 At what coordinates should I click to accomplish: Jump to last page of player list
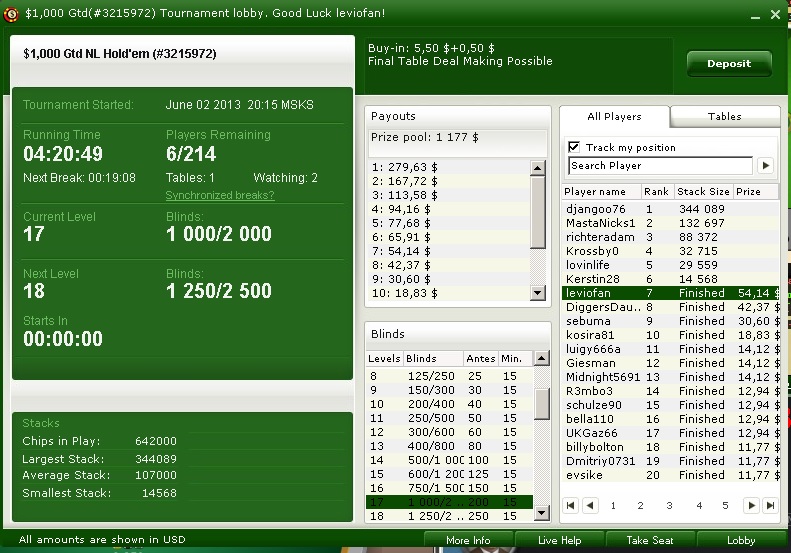tap(770, 505)
